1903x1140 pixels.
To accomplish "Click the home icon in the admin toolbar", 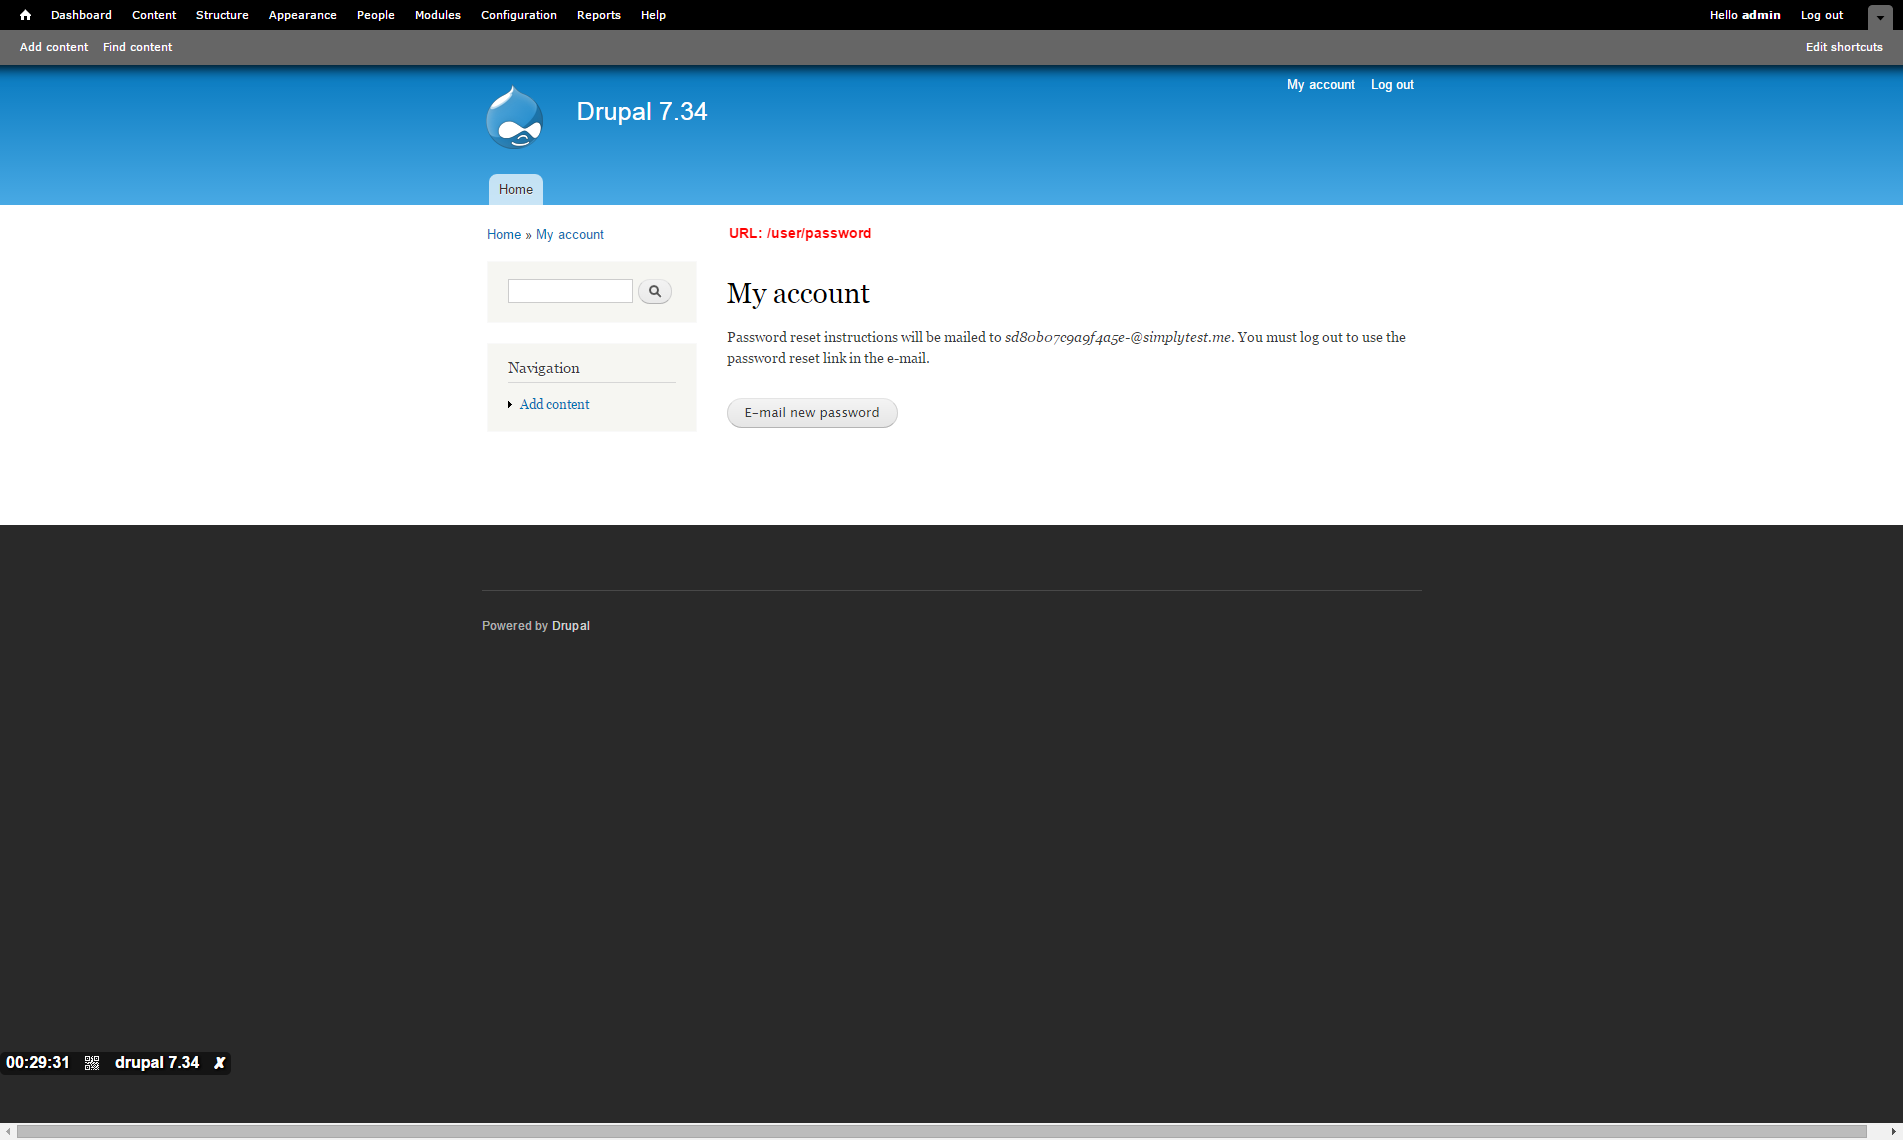I will 24,15.
